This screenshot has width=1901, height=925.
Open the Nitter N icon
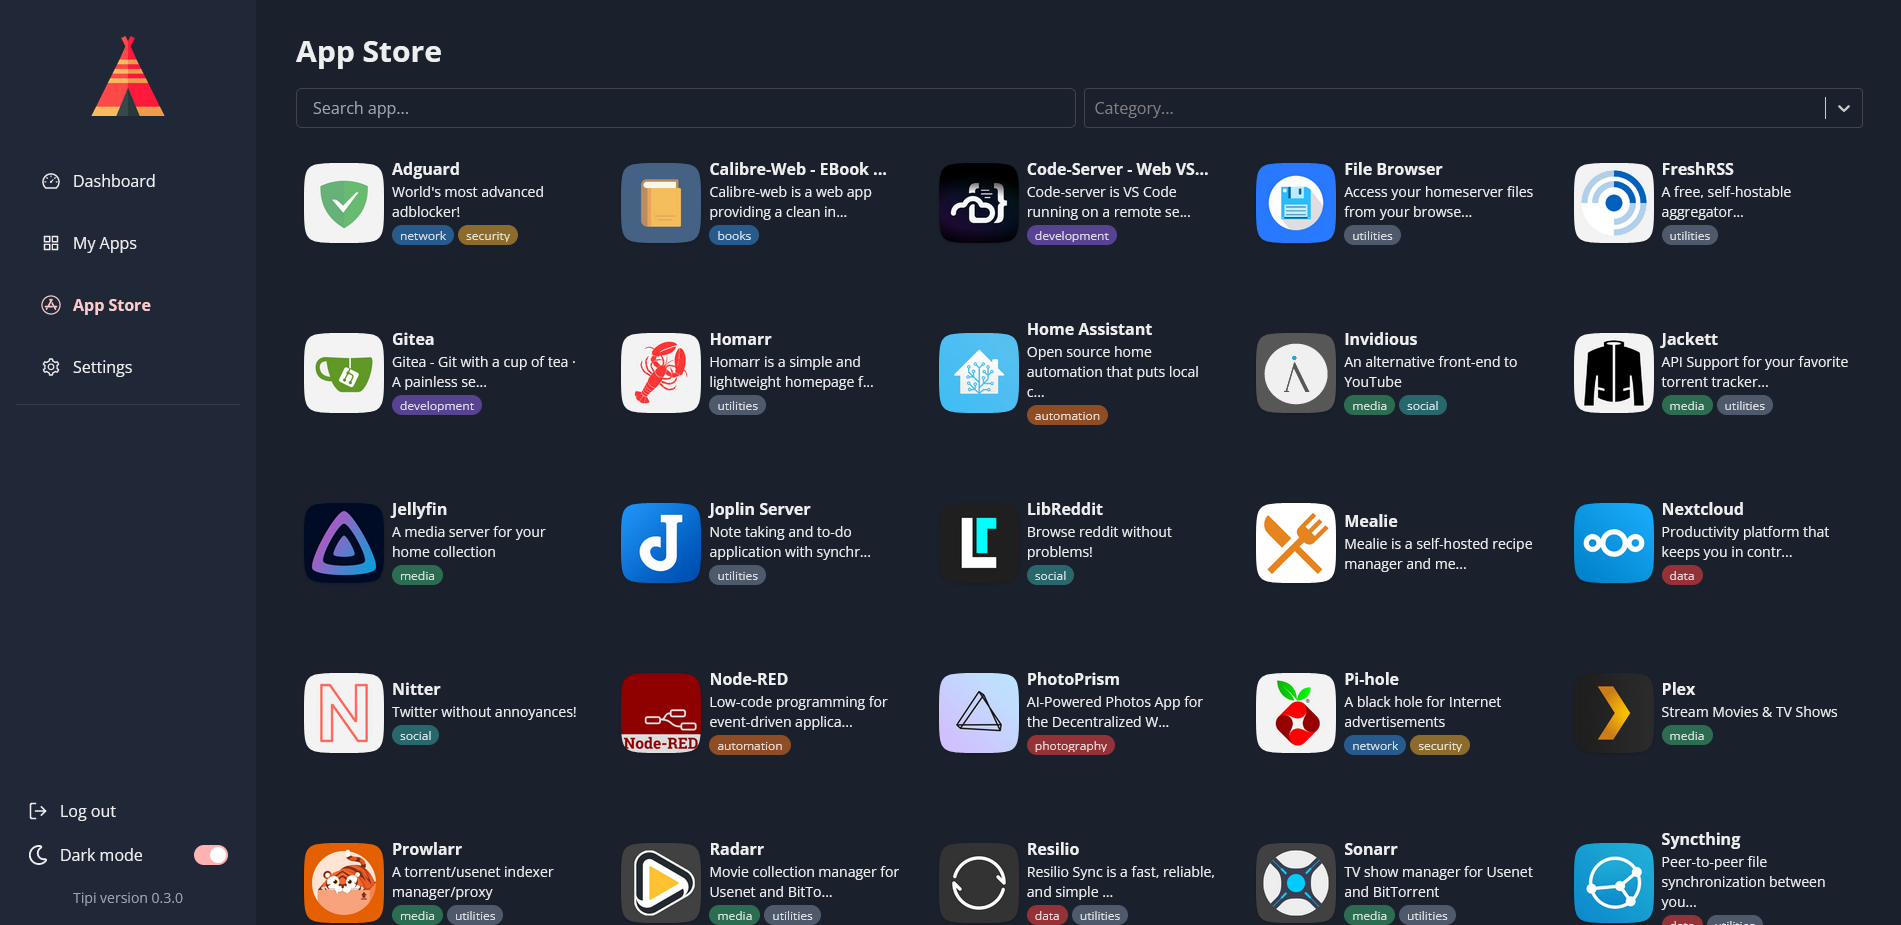tap(344, 713)
